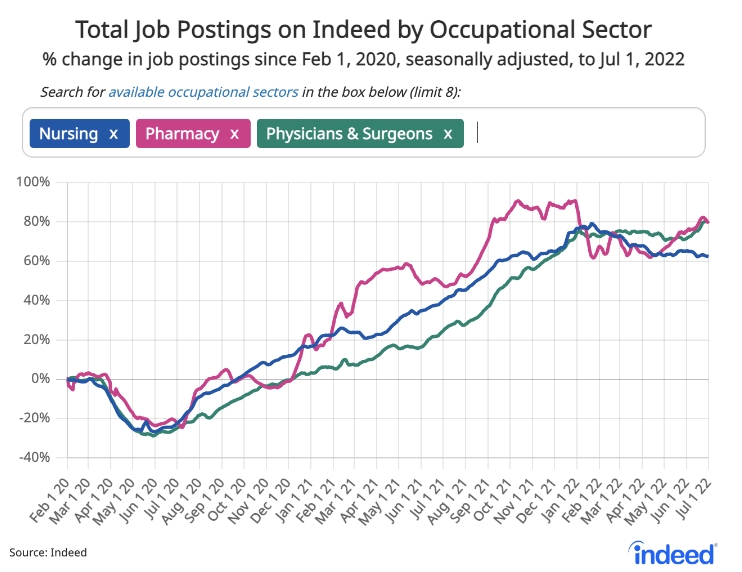Click the blue Nursing tag label
742x572 pixels.
pos(69,133)
